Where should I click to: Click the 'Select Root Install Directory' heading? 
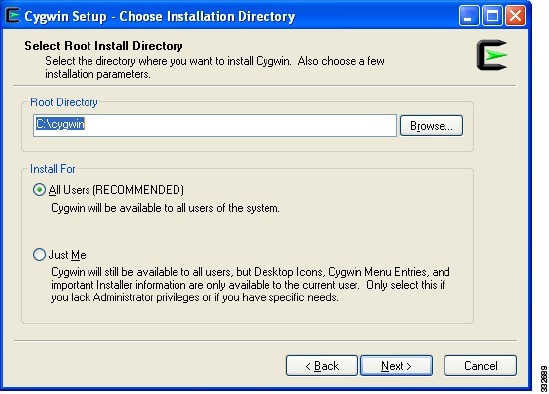click(x=103, y=46)
